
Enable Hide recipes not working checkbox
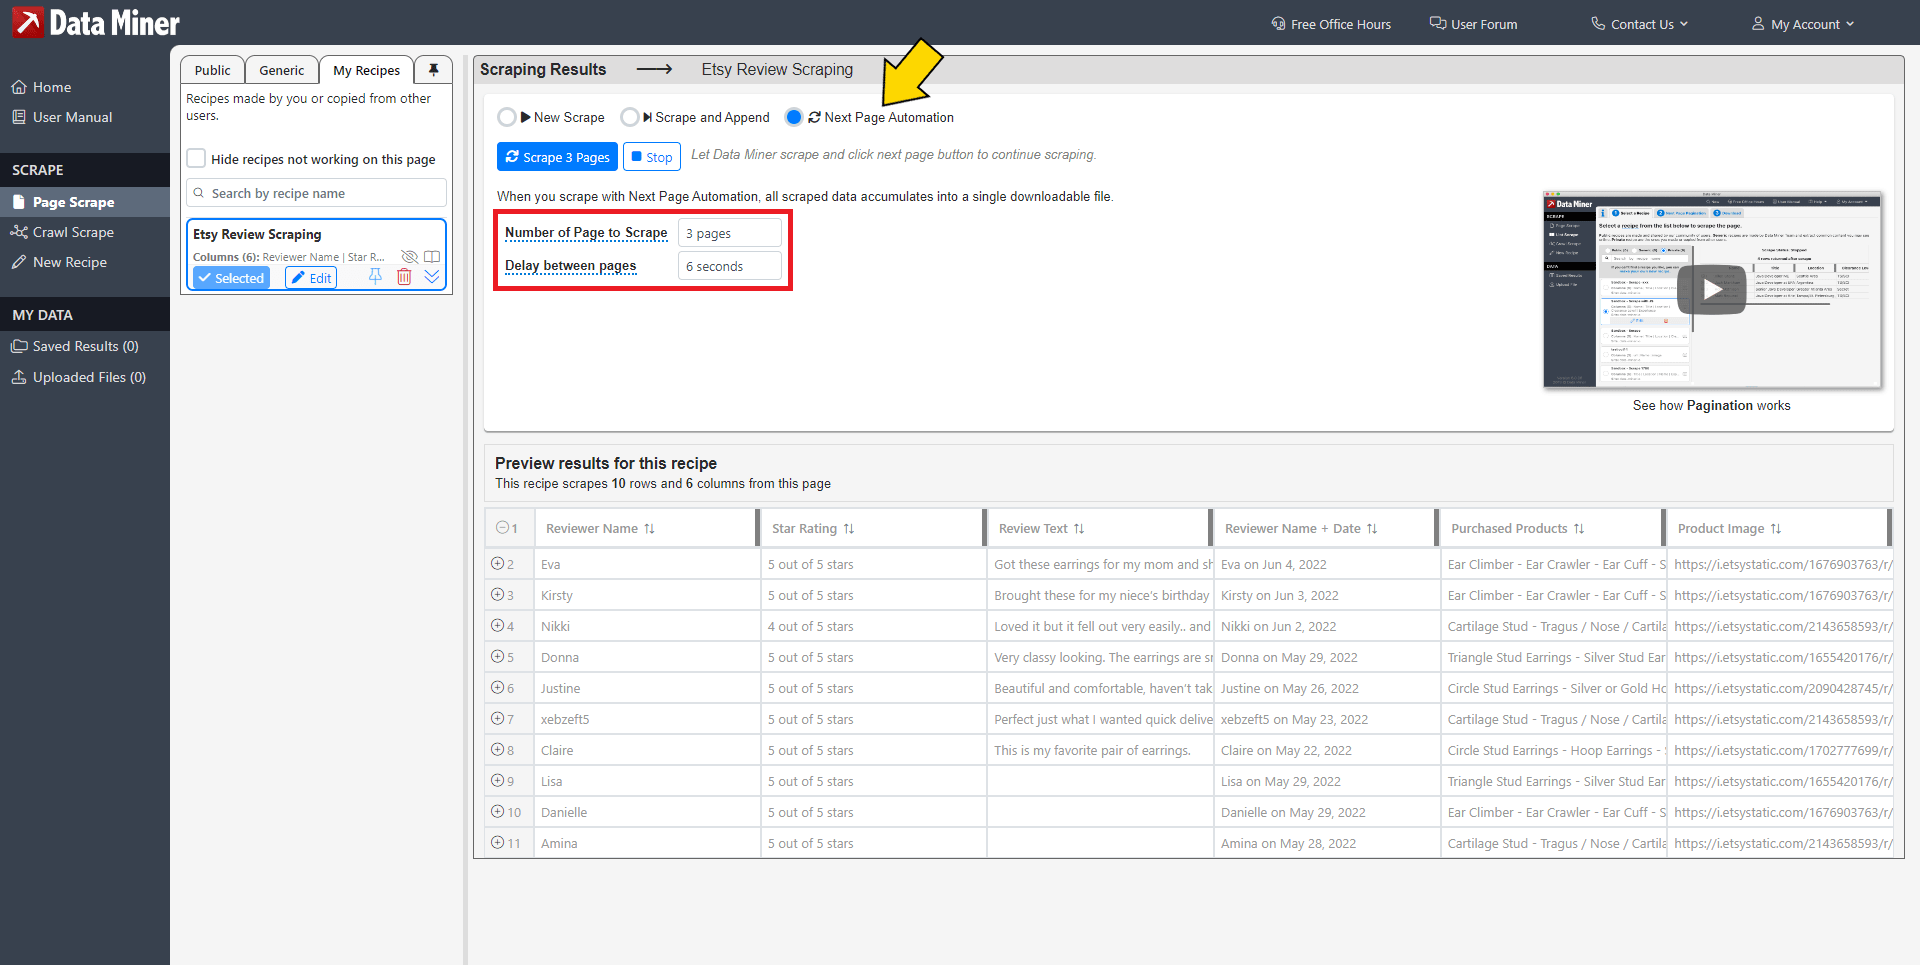click(197, 159)
